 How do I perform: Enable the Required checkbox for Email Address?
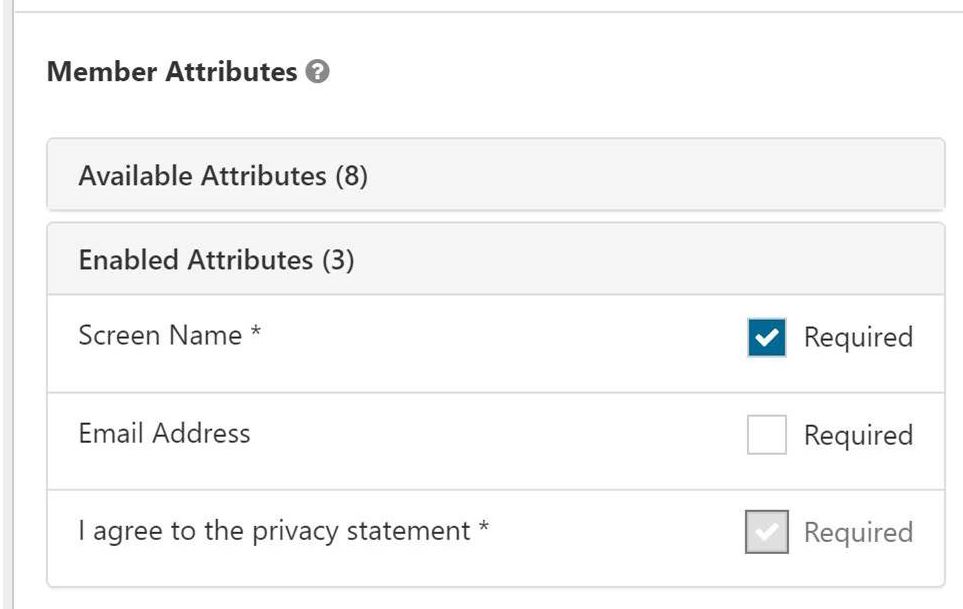(x=767, y=435)
